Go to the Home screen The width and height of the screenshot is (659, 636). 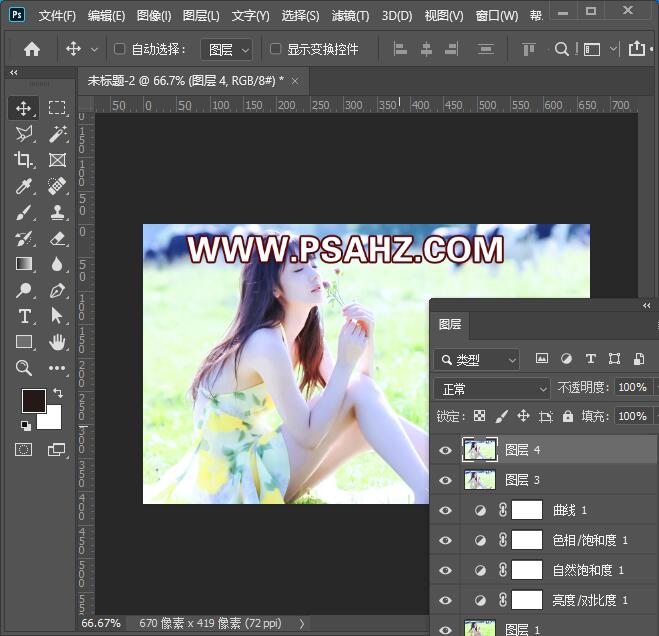(32, 49)
